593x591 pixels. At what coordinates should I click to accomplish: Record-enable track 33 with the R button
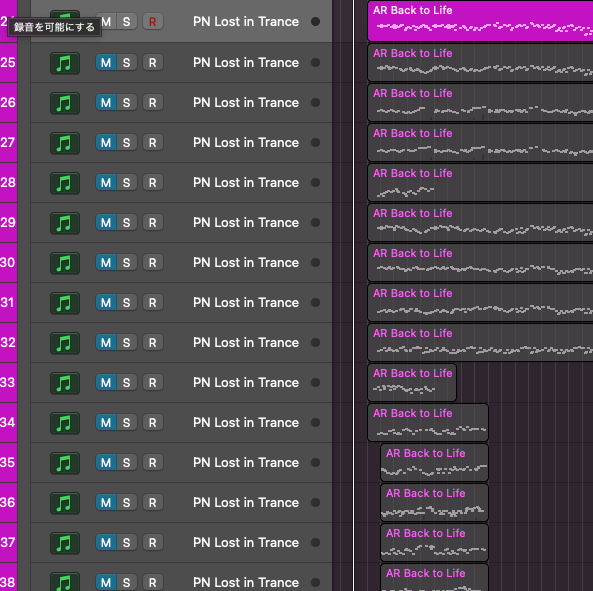[x=153, y=383]
